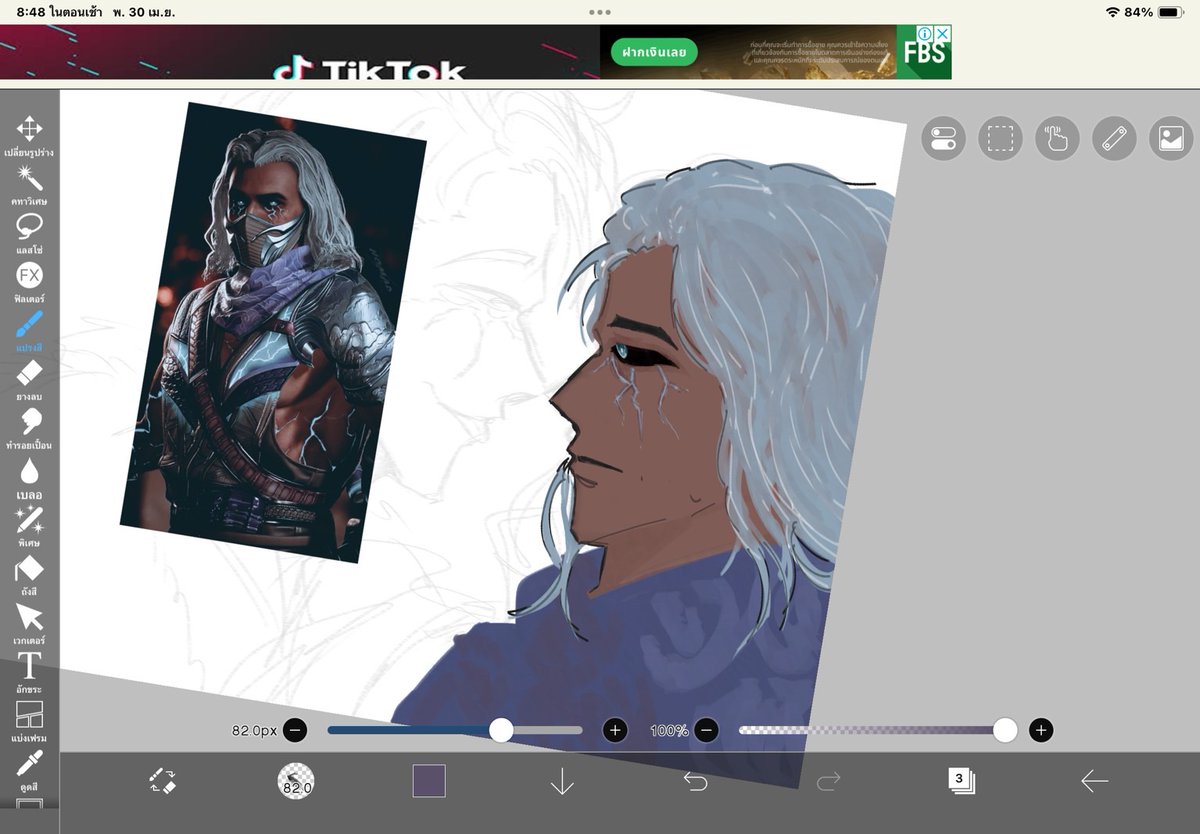This screenshot has width=1200, height=834.
Task: Open the FX Filter tool (ฟิลเตอร์)
Action: (29, 281)
